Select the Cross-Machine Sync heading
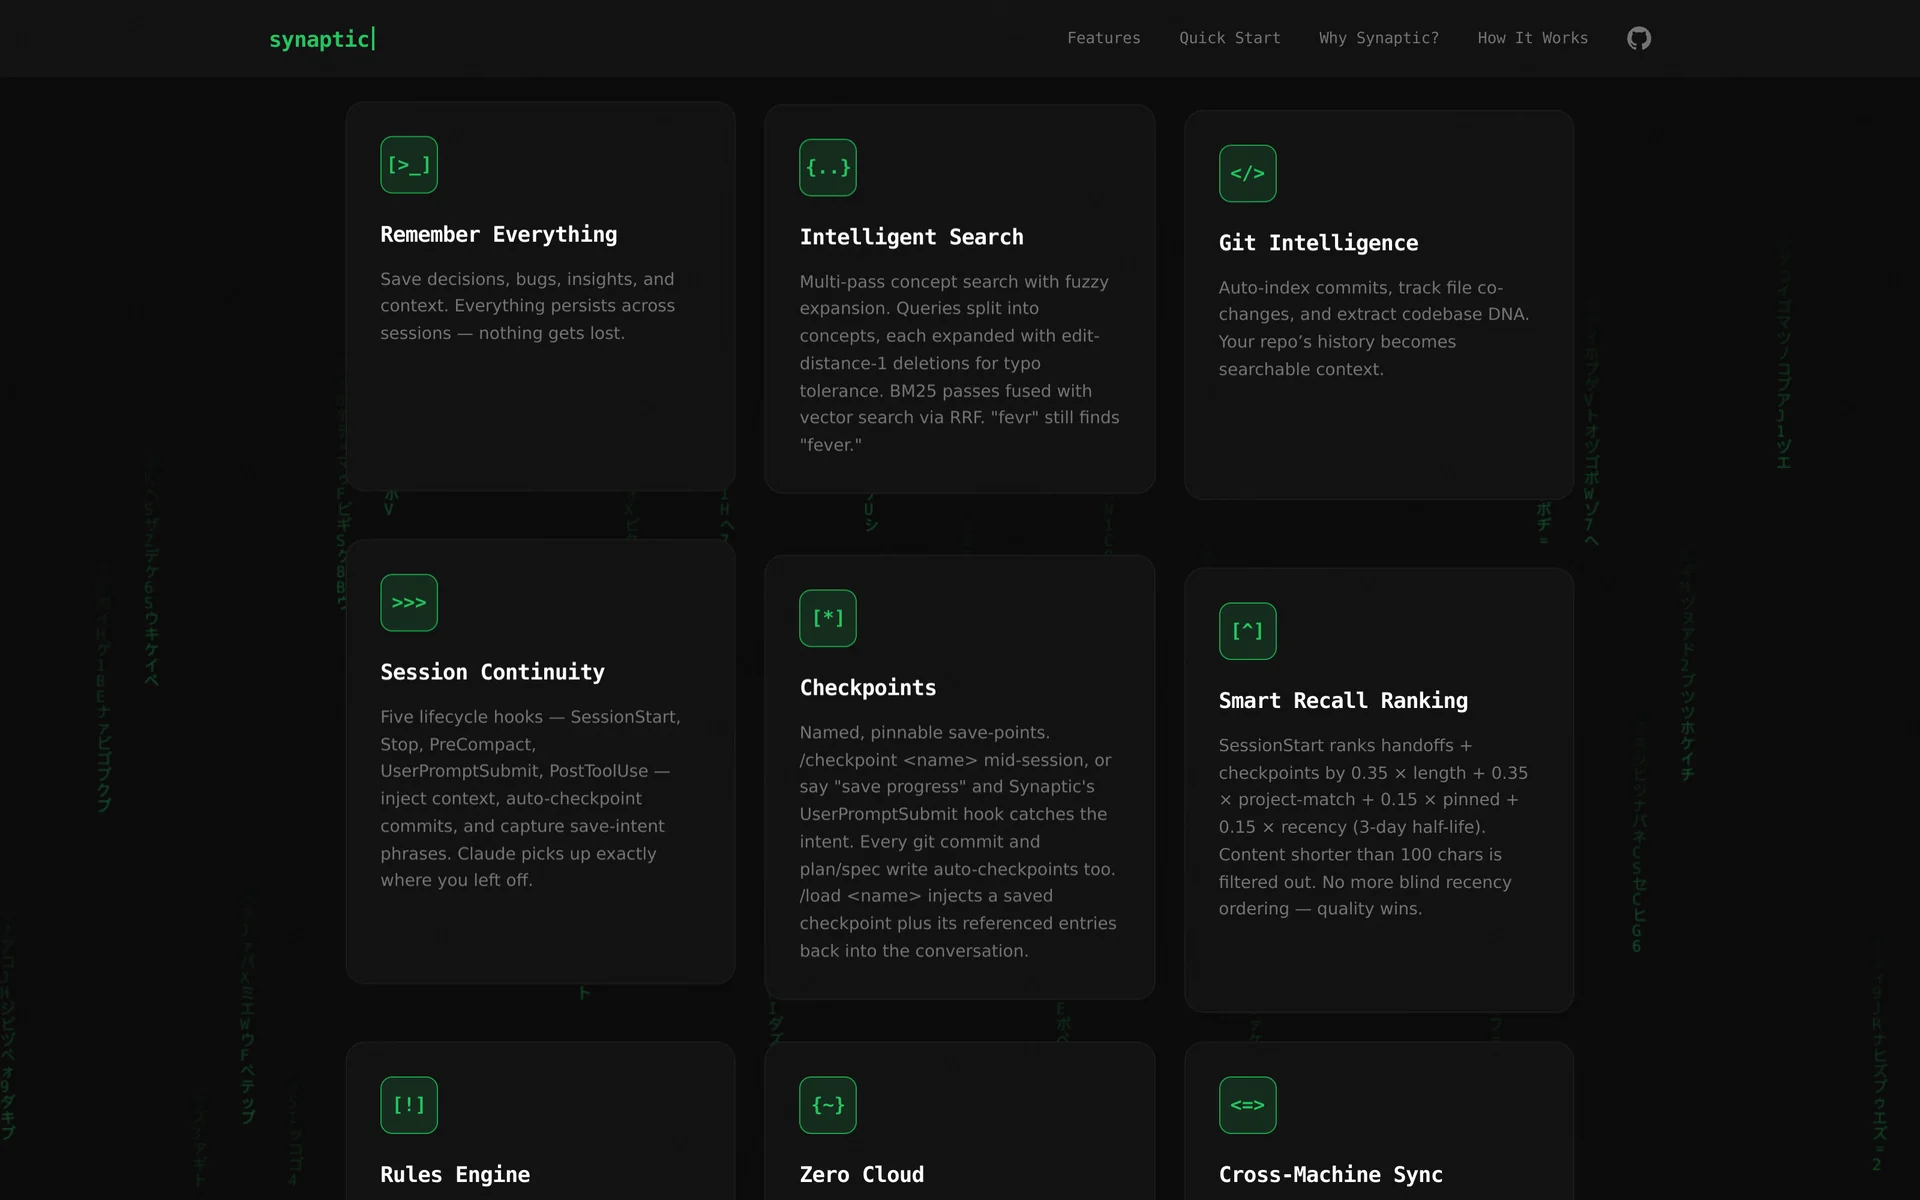 (x=1330, y=1175)
